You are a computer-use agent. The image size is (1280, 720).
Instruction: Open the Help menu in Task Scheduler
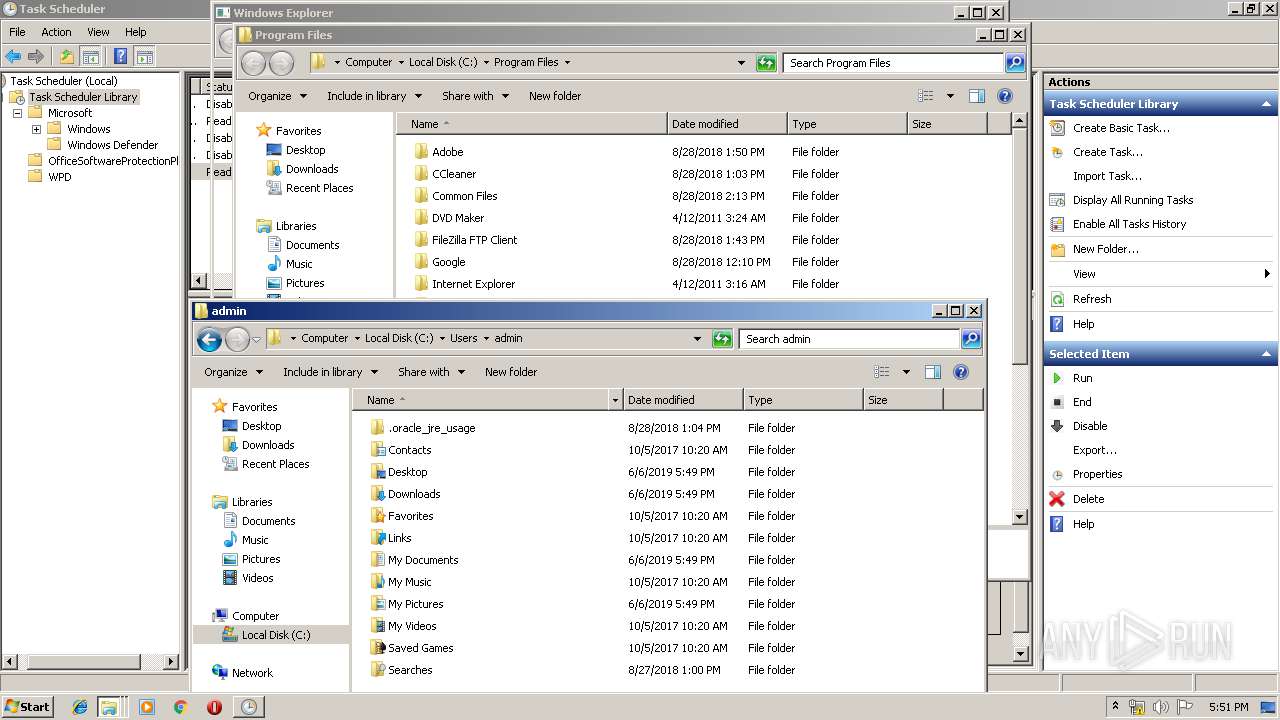coord(136,32)
